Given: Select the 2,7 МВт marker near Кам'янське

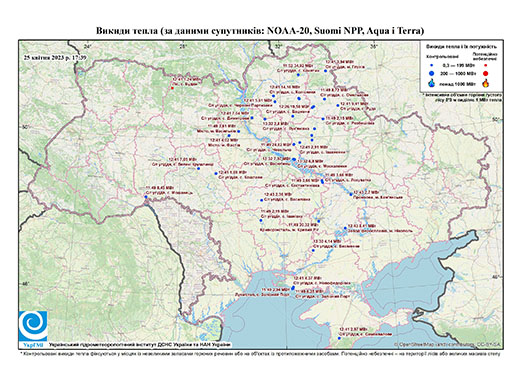Looking at the screenshot, I should (x=351, y=194).
